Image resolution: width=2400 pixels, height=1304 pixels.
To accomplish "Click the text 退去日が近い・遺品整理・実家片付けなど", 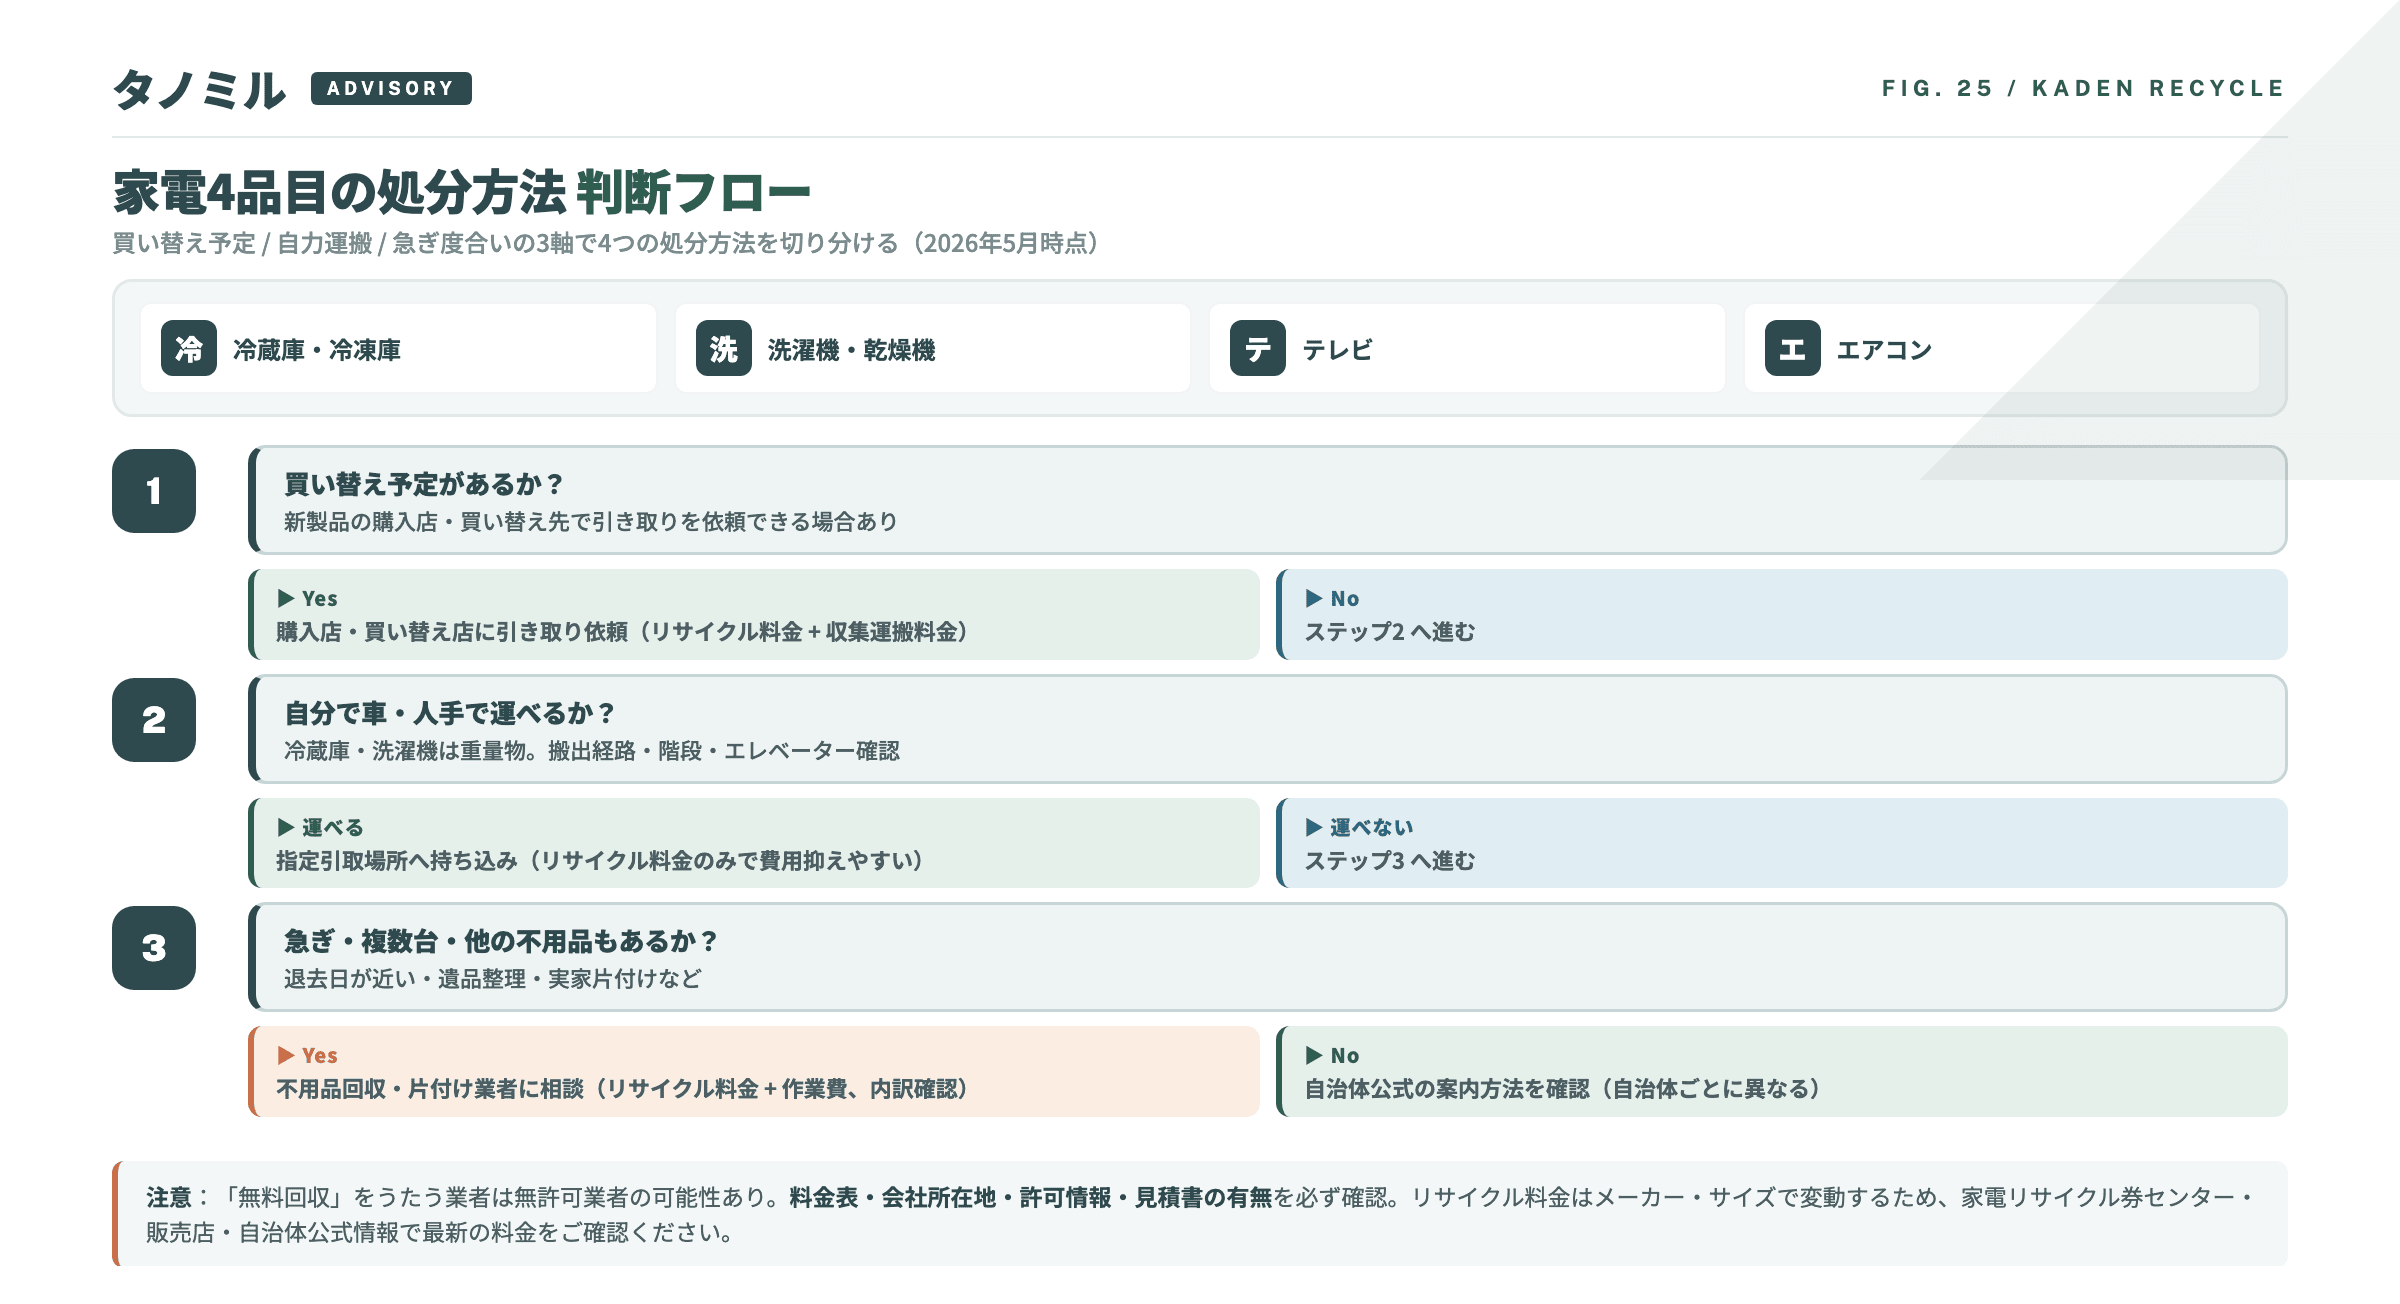I will (x=493, y=979).
